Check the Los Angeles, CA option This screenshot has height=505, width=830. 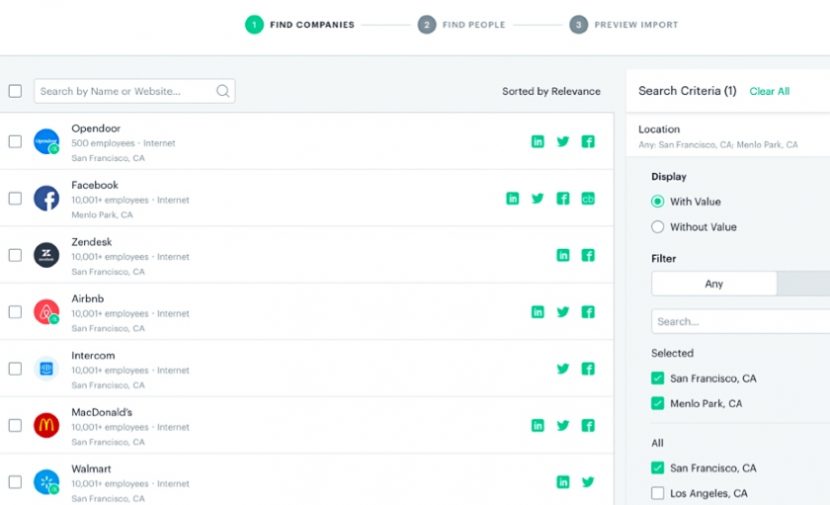(x=657, y=493)
